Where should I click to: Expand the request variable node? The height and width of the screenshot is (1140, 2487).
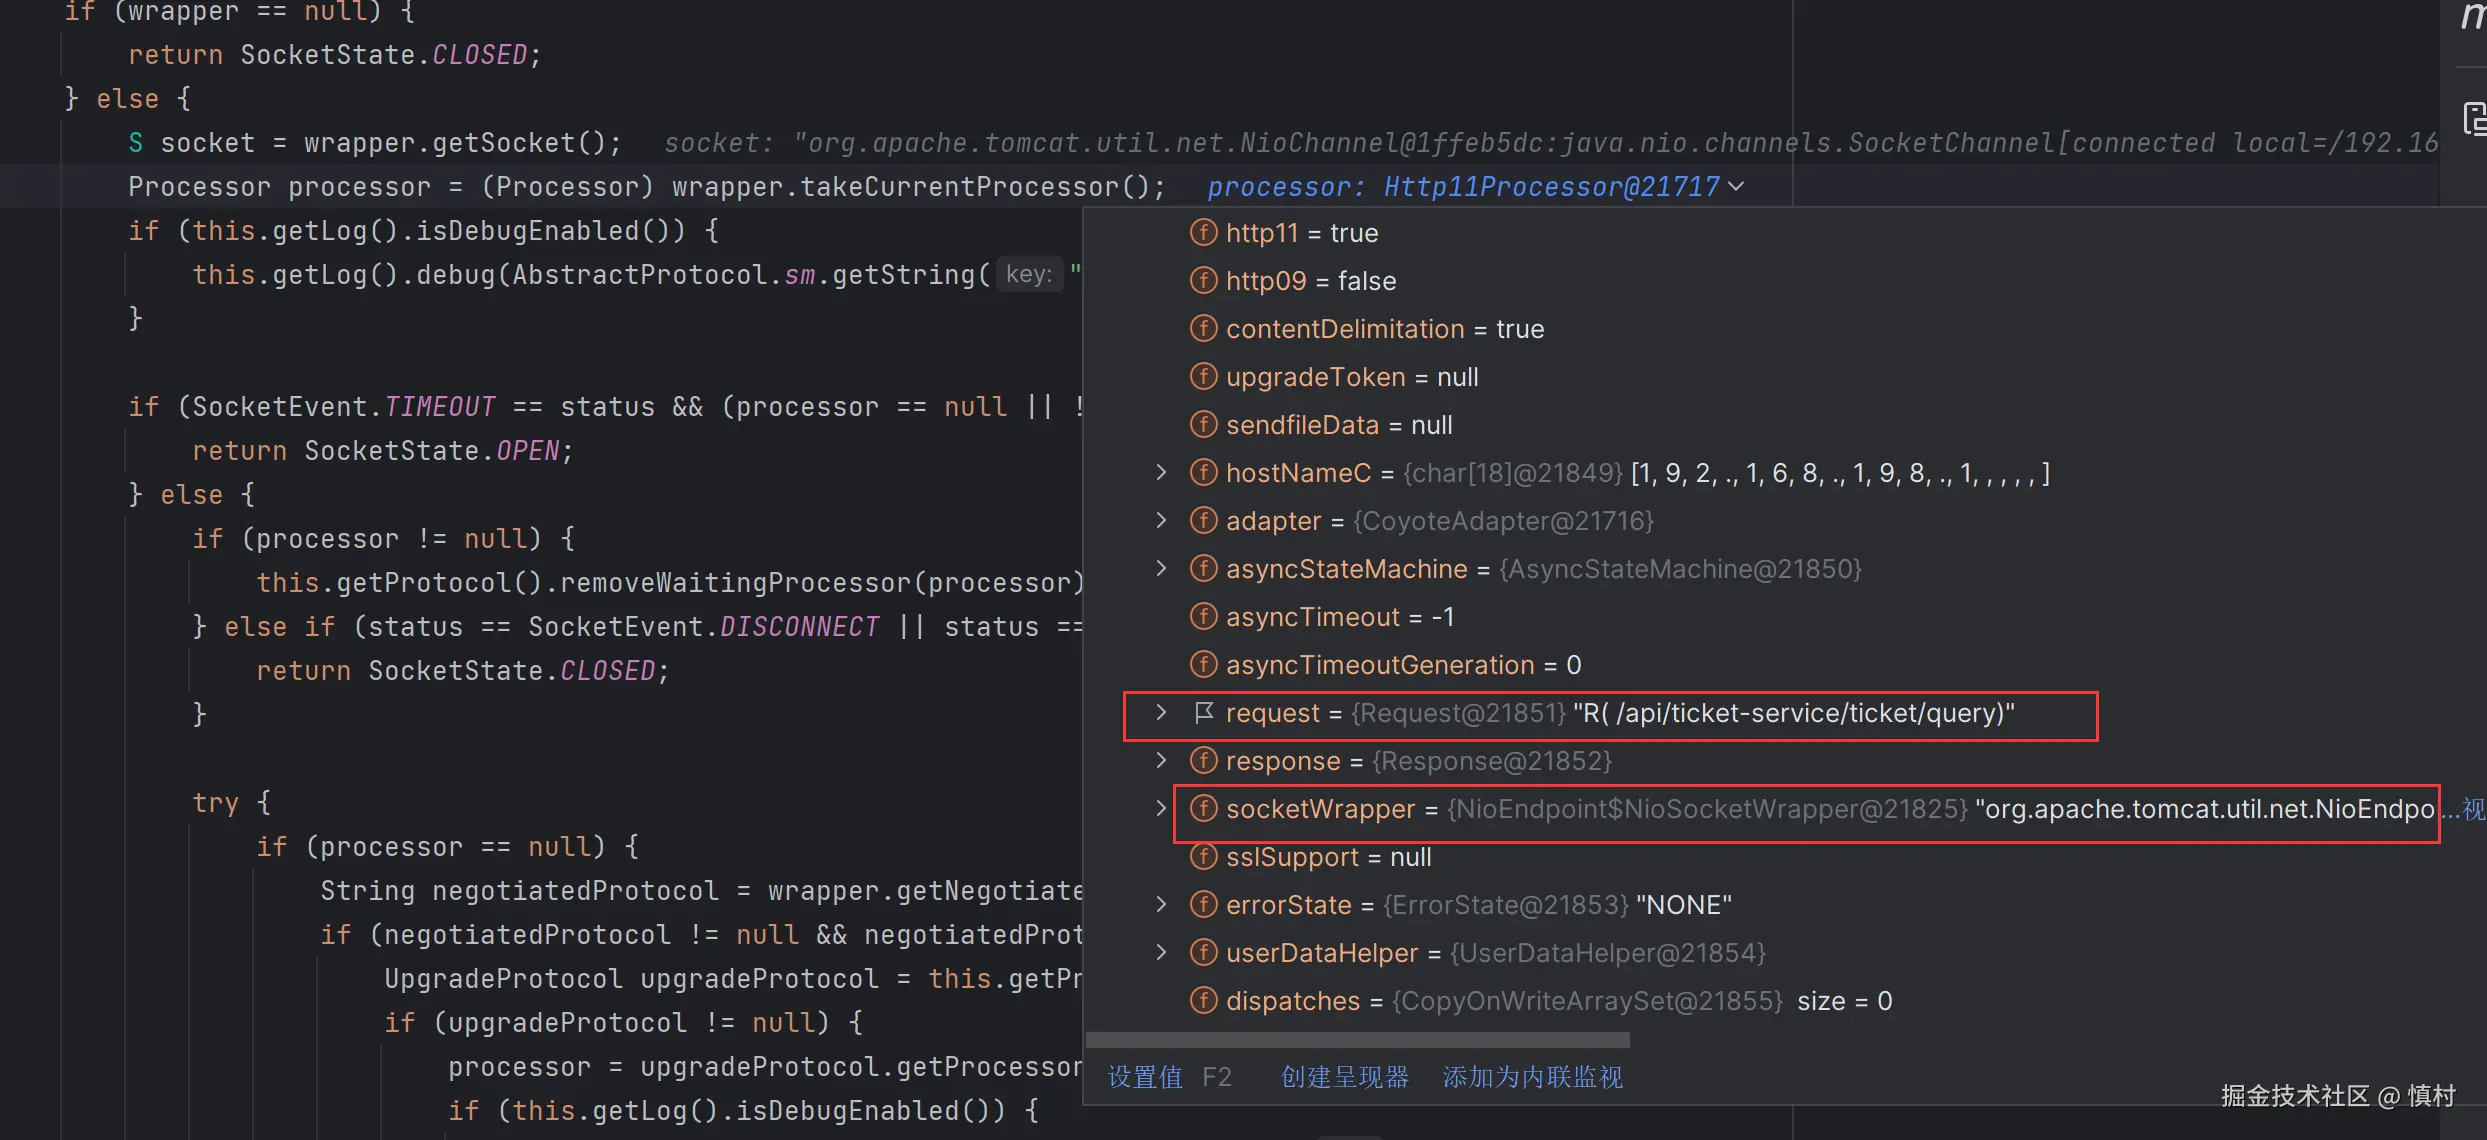coord(1161,712)
